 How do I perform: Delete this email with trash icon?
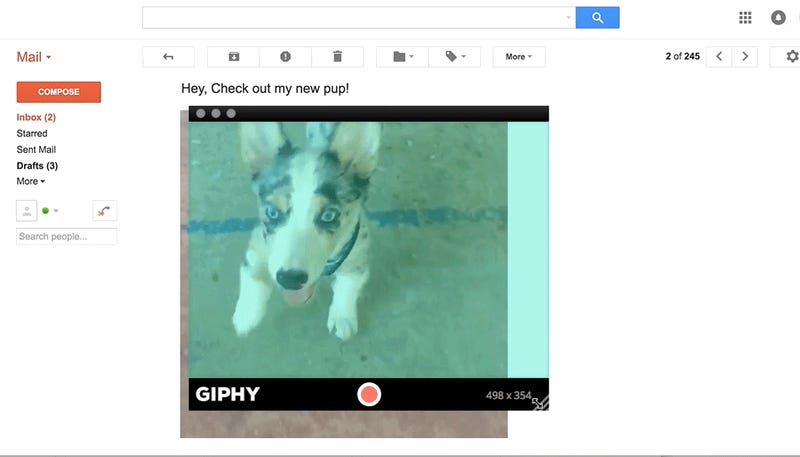pyautogui.click(x=337, y=57)
